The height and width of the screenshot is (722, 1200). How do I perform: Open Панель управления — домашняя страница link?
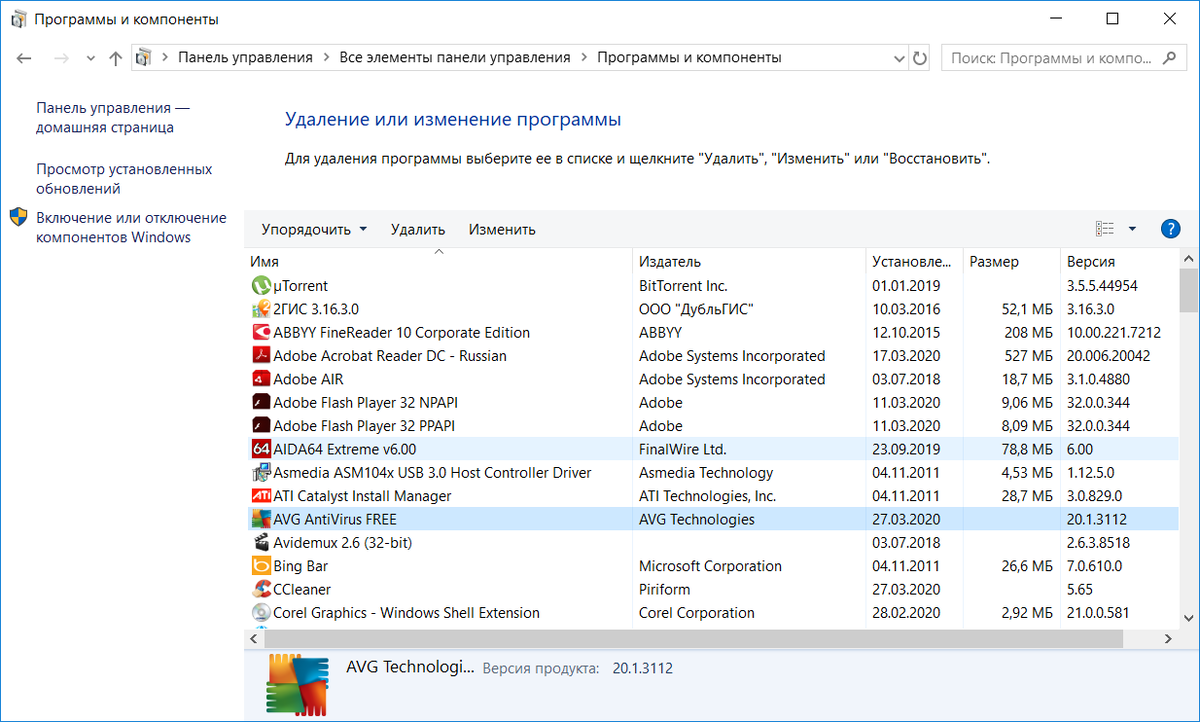113,117
